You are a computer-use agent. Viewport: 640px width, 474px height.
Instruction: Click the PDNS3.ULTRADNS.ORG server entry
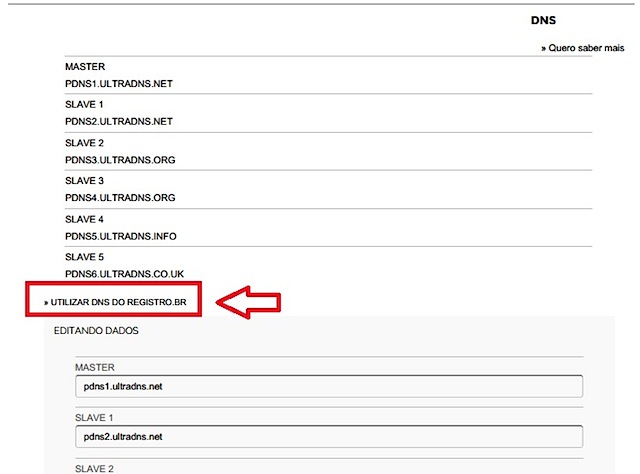[120, 159]
